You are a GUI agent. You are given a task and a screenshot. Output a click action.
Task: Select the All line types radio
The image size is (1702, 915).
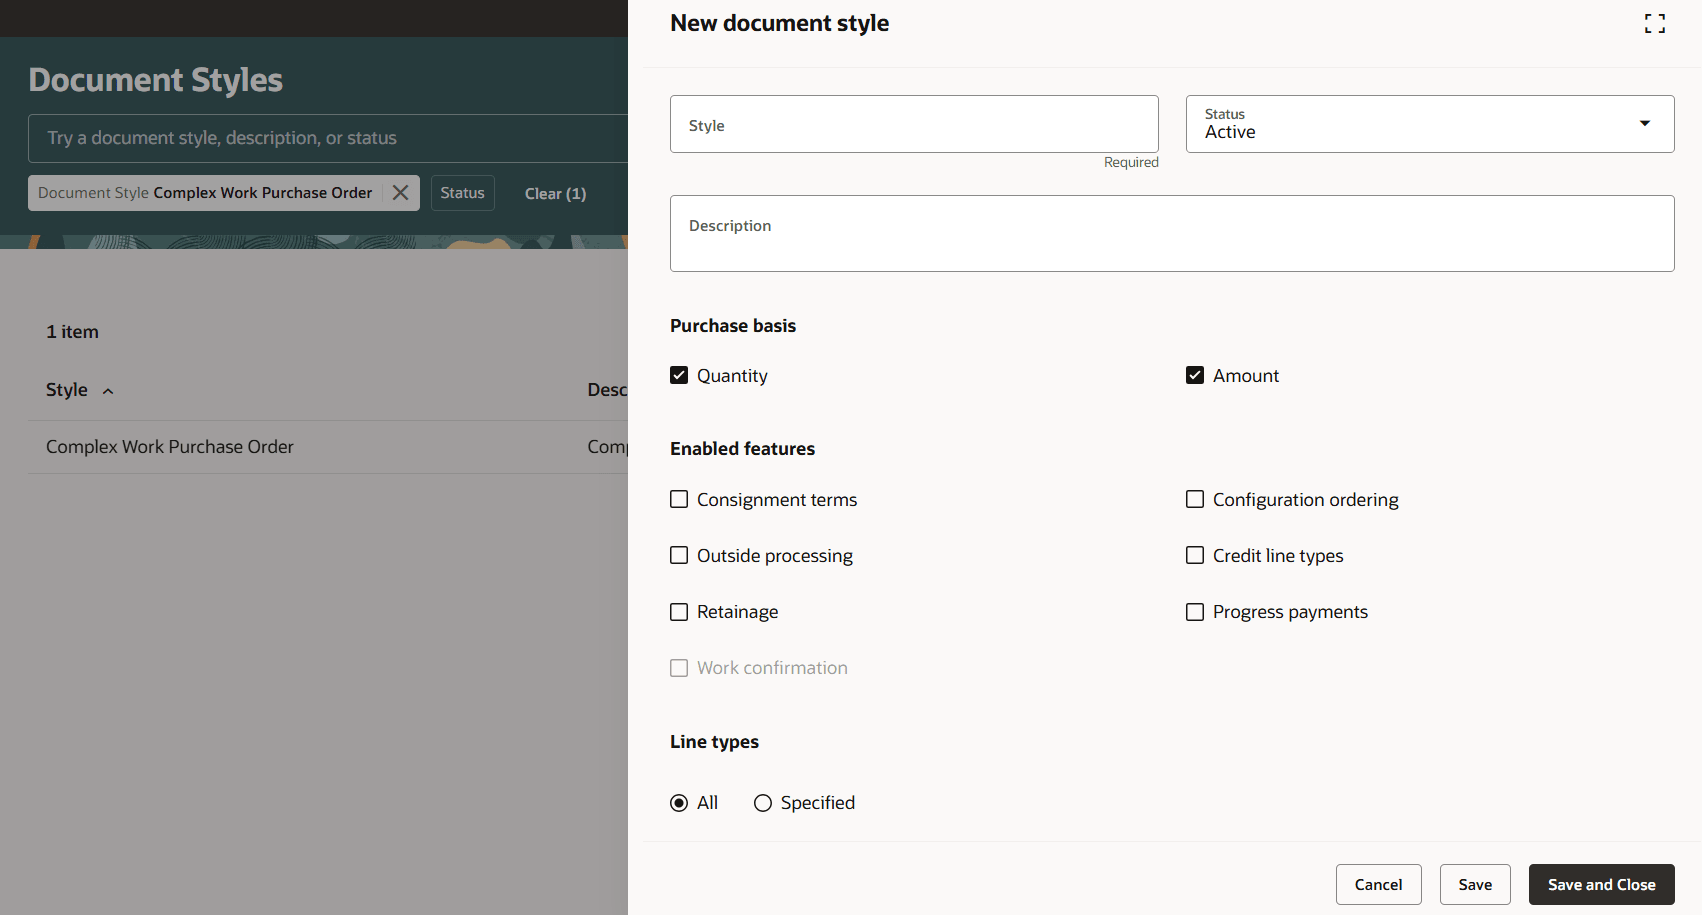coord(679,803)
